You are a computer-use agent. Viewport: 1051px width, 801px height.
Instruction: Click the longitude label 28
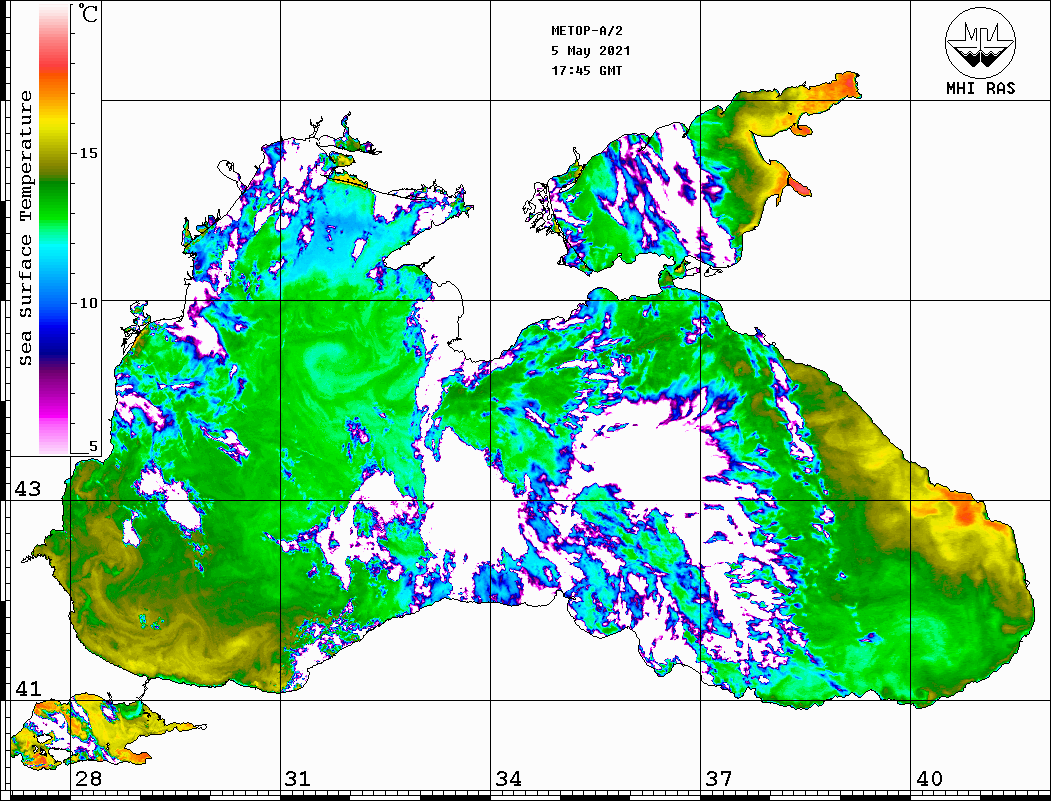(88, 778)
